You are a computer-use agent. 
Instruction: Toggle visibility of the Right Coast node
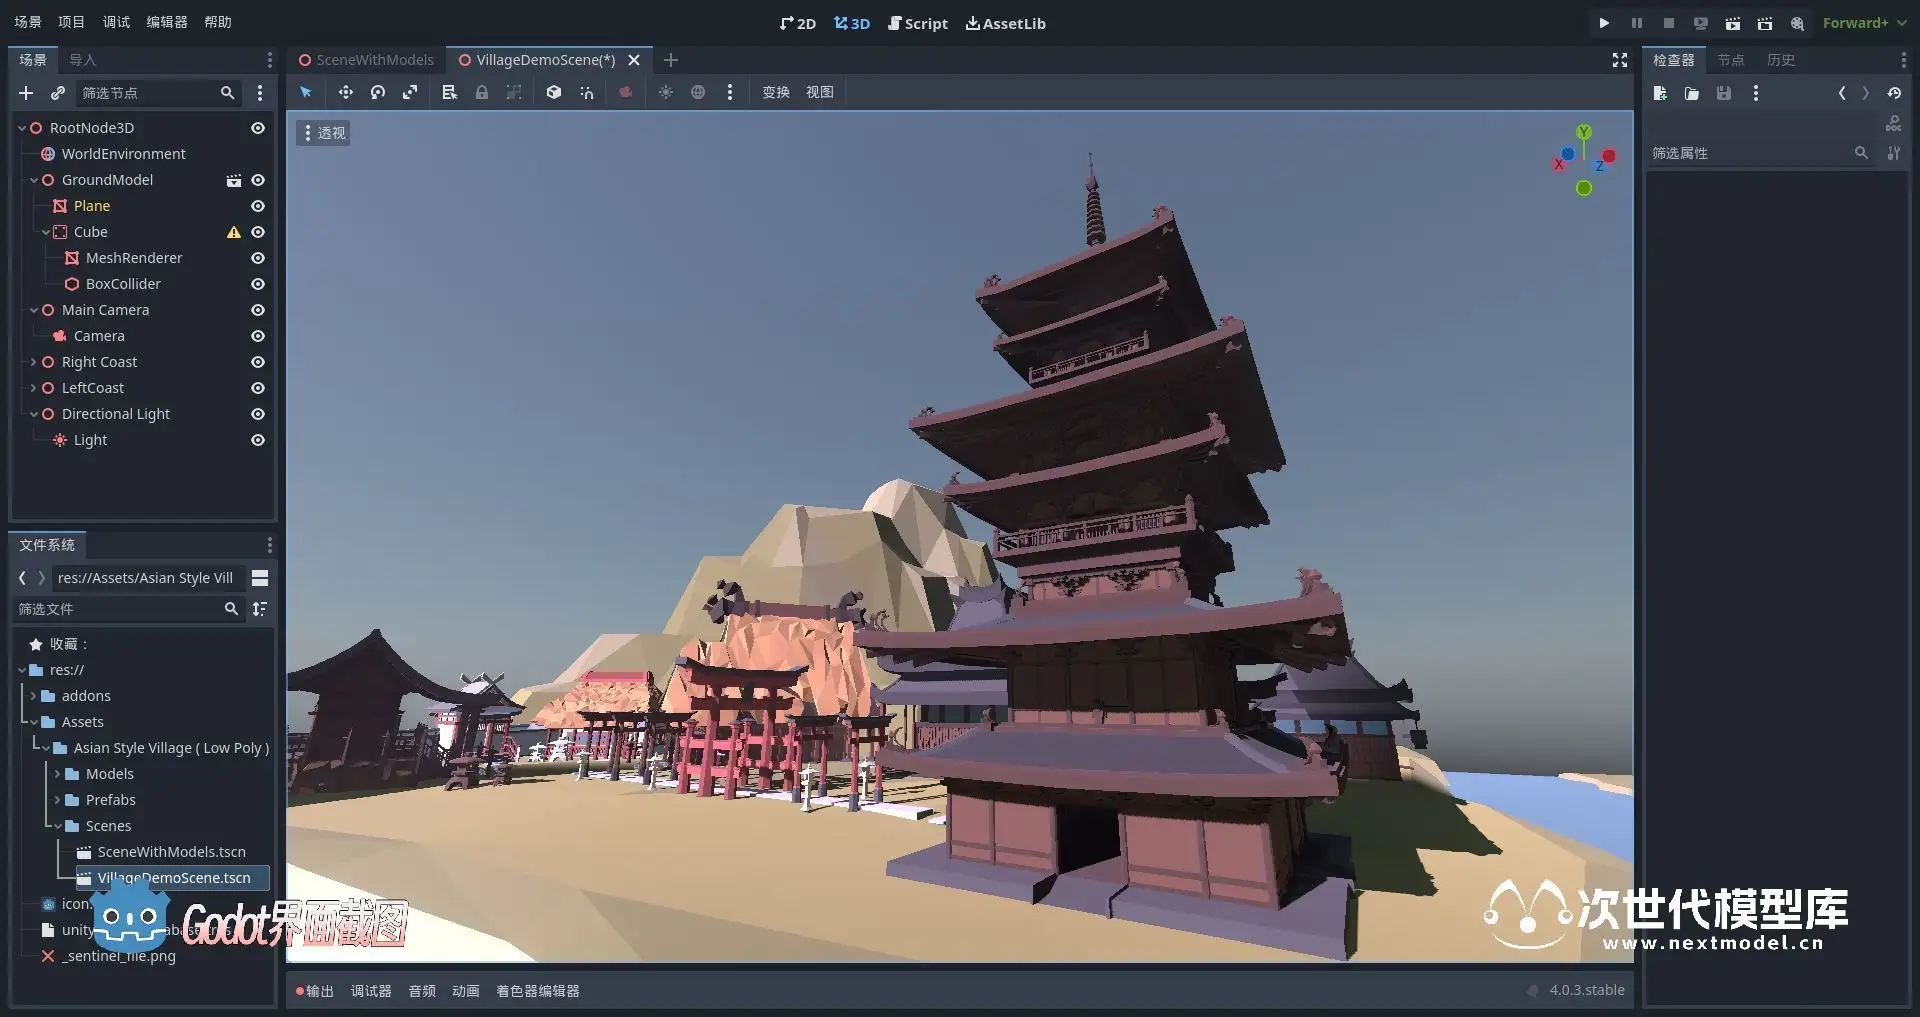tap(257, 362)
